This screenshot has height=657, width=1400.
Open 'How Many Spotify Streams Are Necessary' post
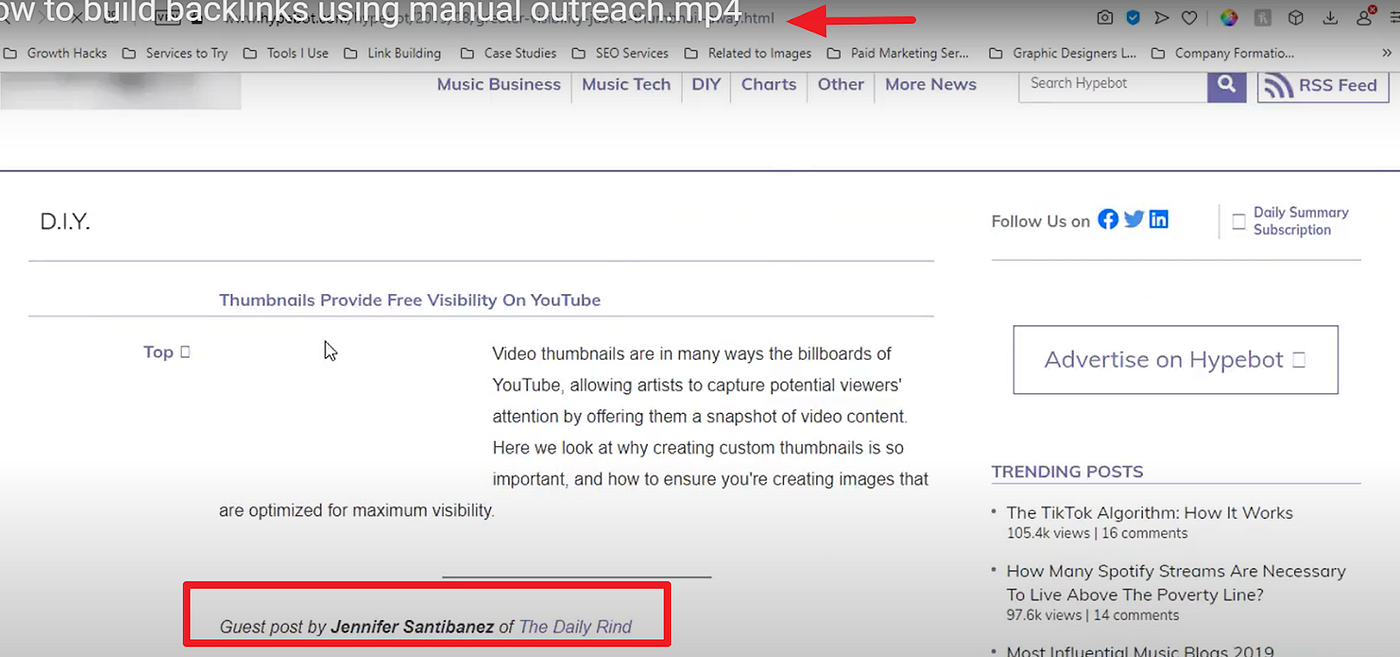pos(1176,583)
